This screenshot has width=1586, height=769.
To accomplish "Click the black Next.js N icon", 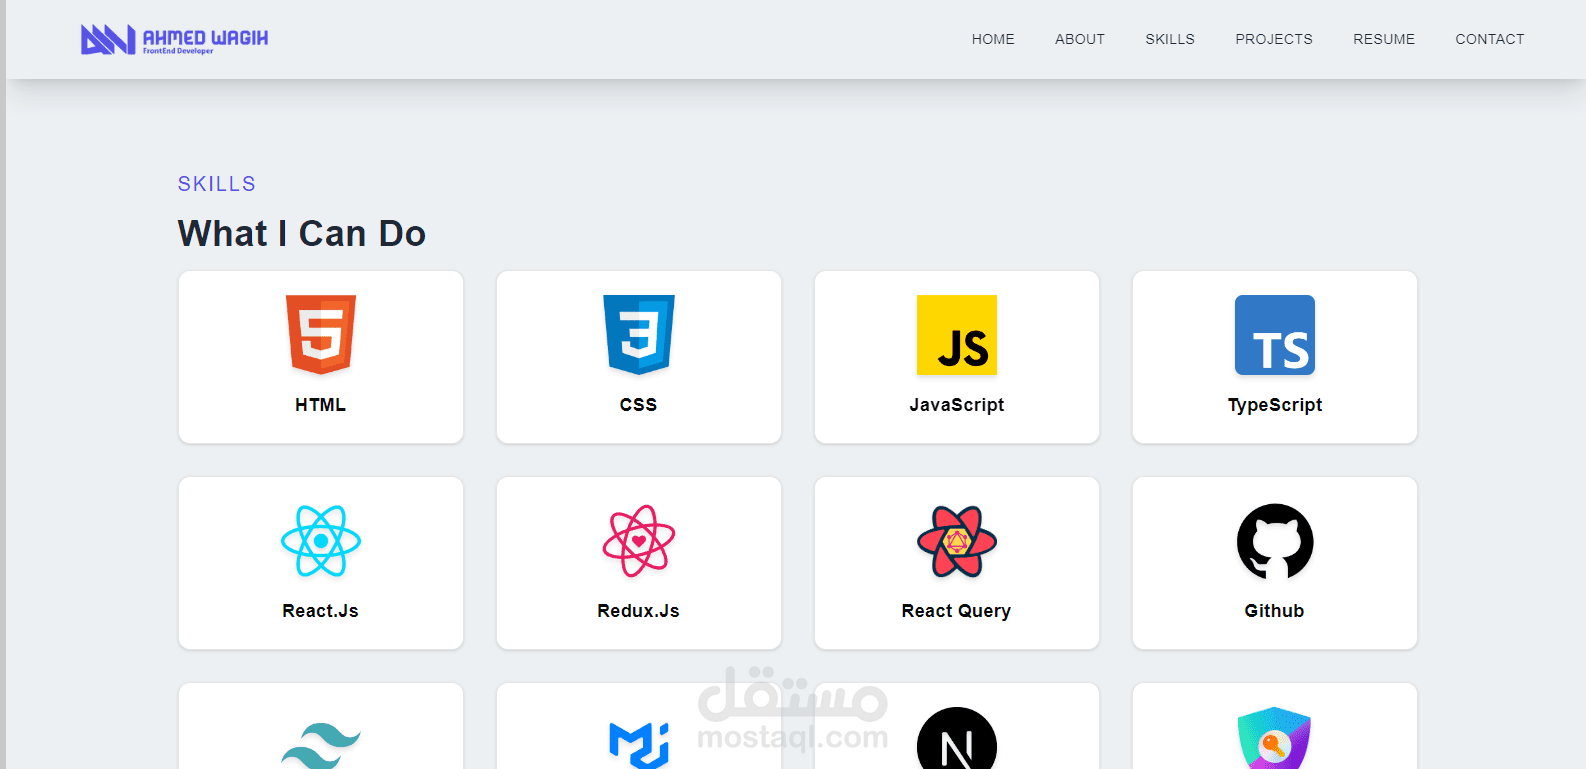I will tap(957, 739).
